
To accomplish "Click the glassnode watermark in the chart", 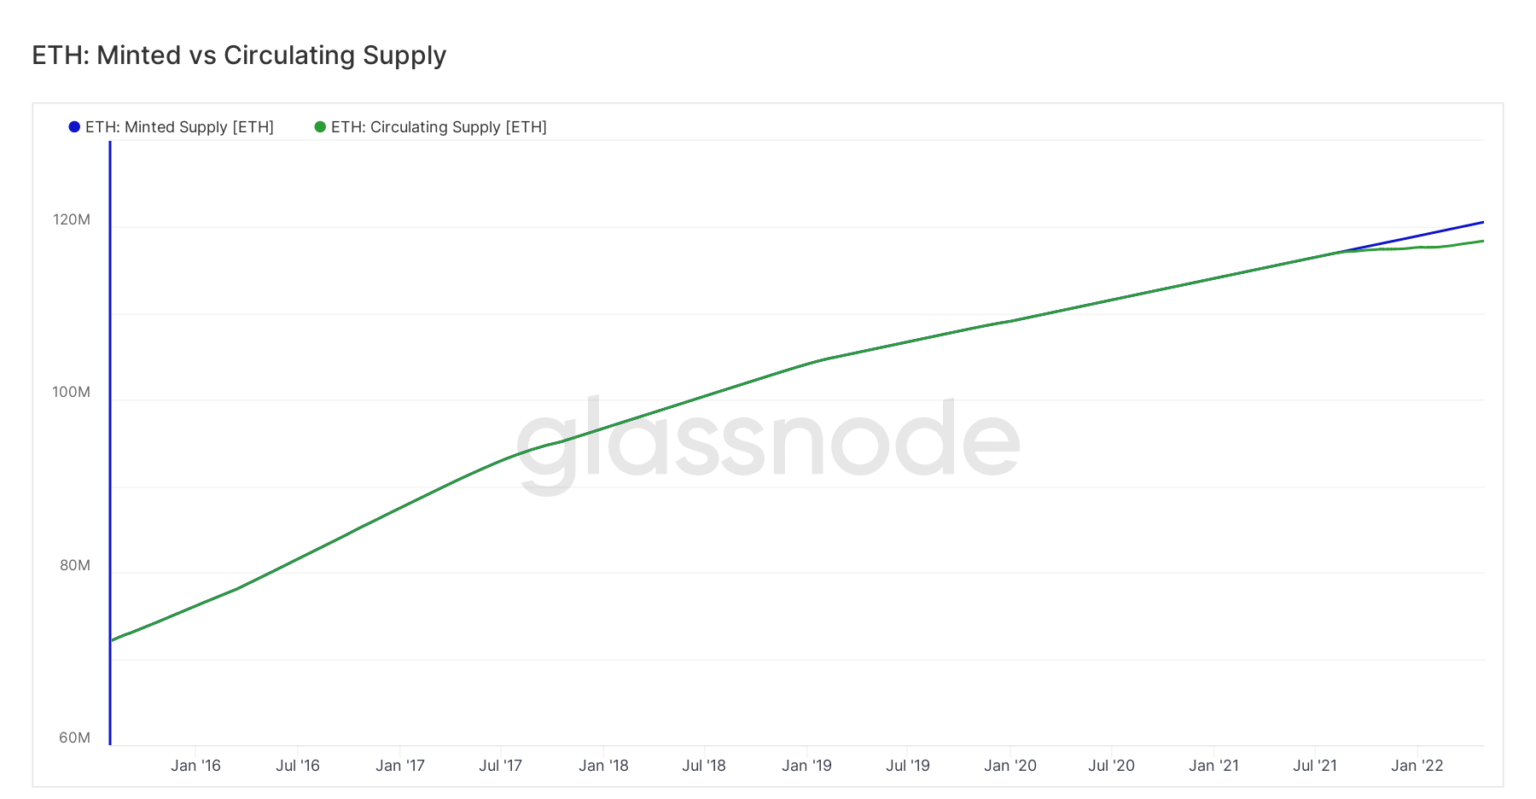I will pos(768,446).
